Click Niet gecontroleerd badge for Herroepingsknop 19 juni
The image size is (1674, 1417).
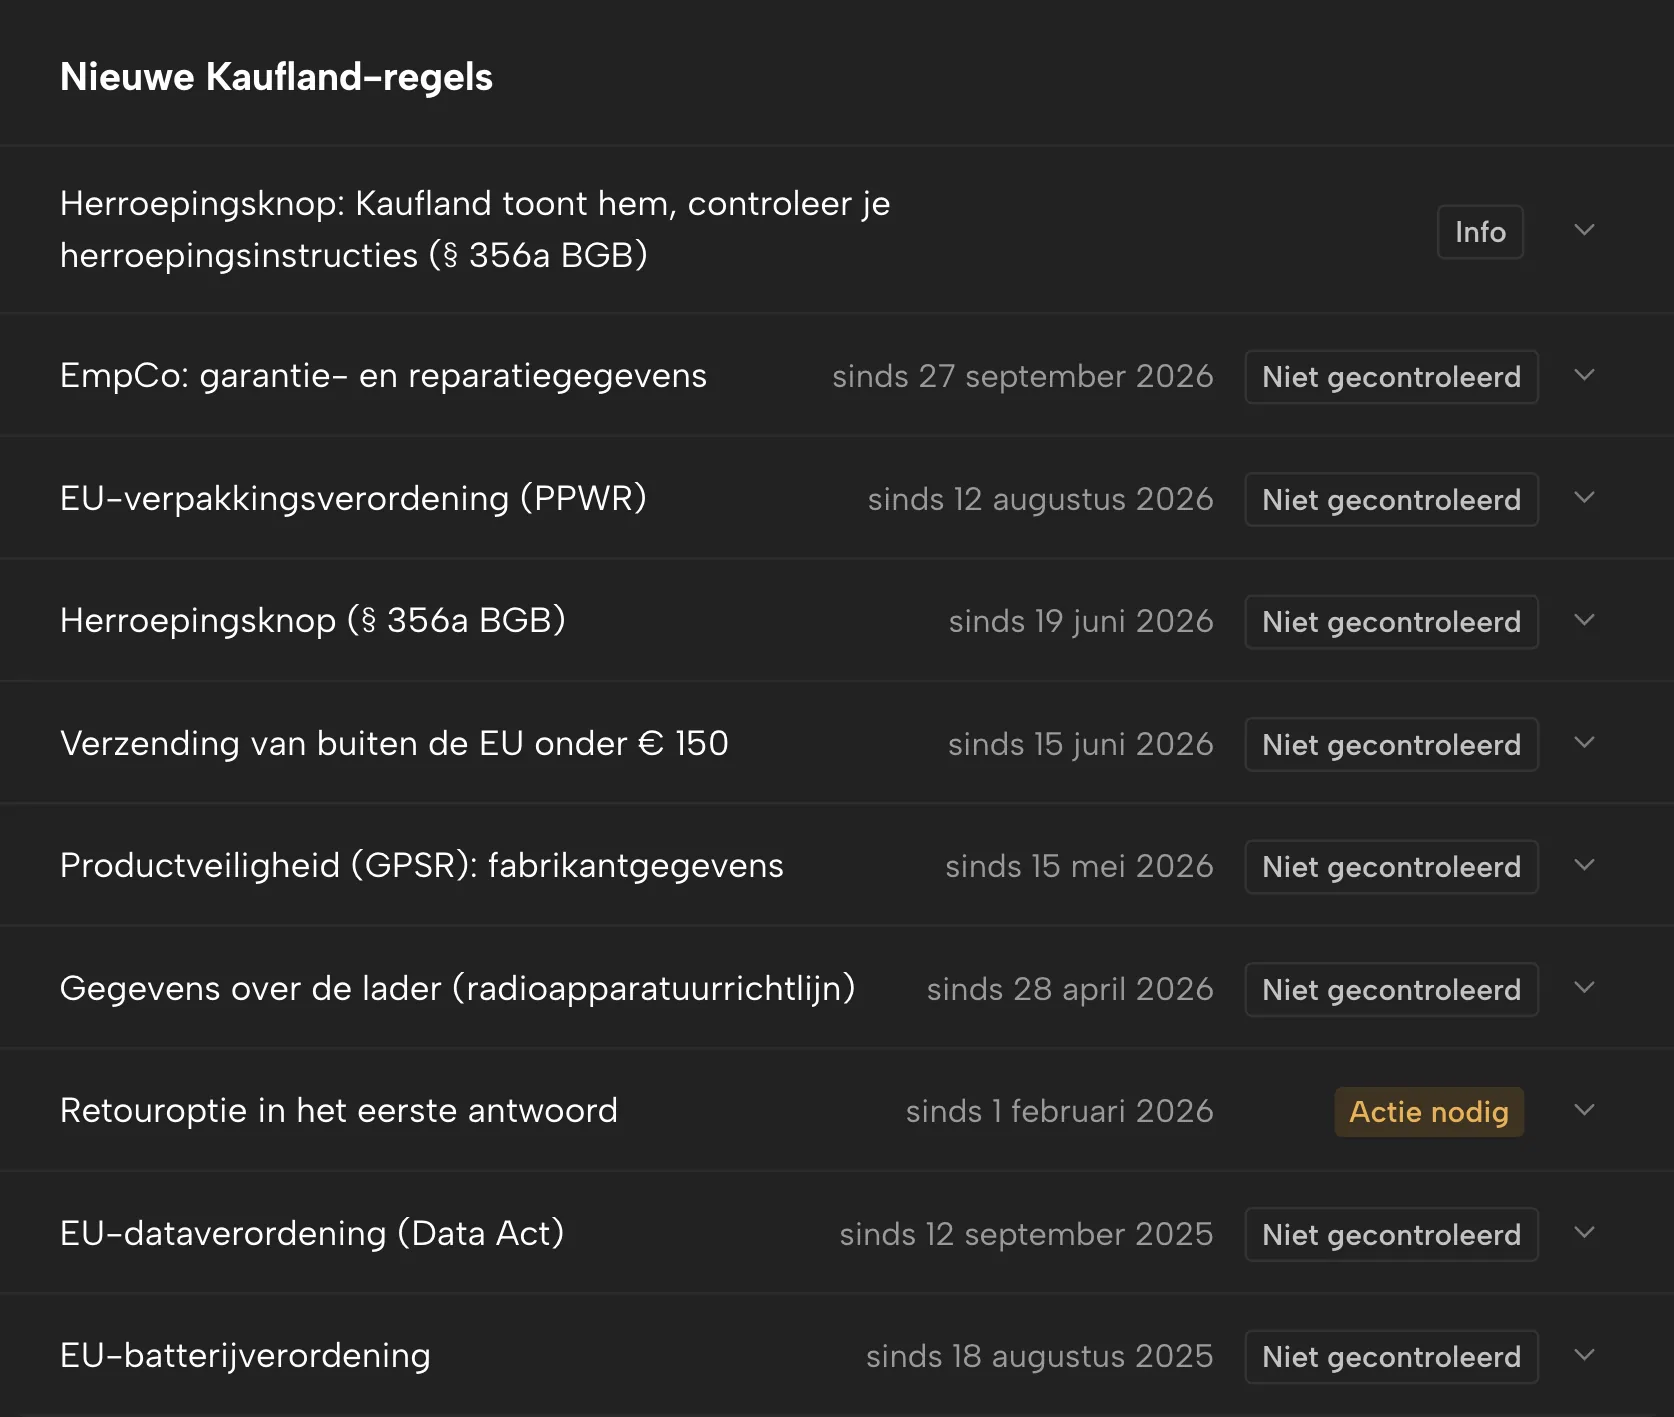click(1391, 622)
